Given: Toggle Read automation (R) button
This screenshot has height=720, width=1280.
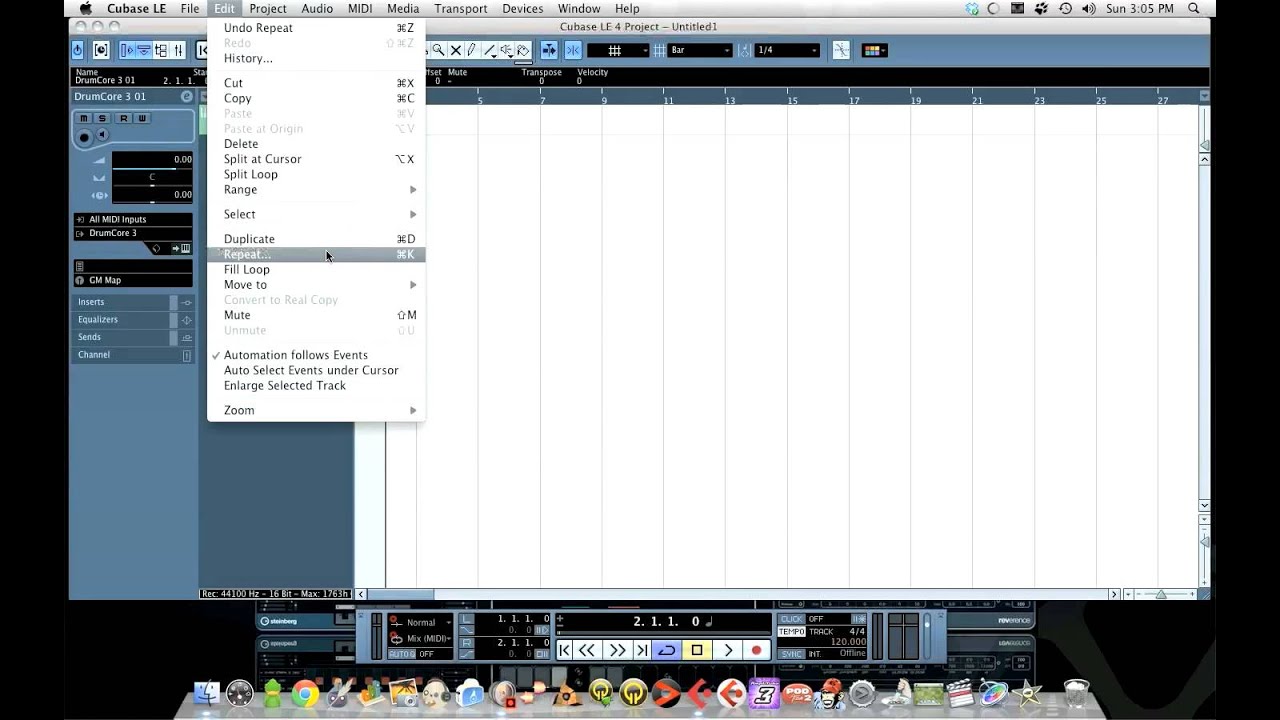Looking at the screenshot, I should (123, 118).
